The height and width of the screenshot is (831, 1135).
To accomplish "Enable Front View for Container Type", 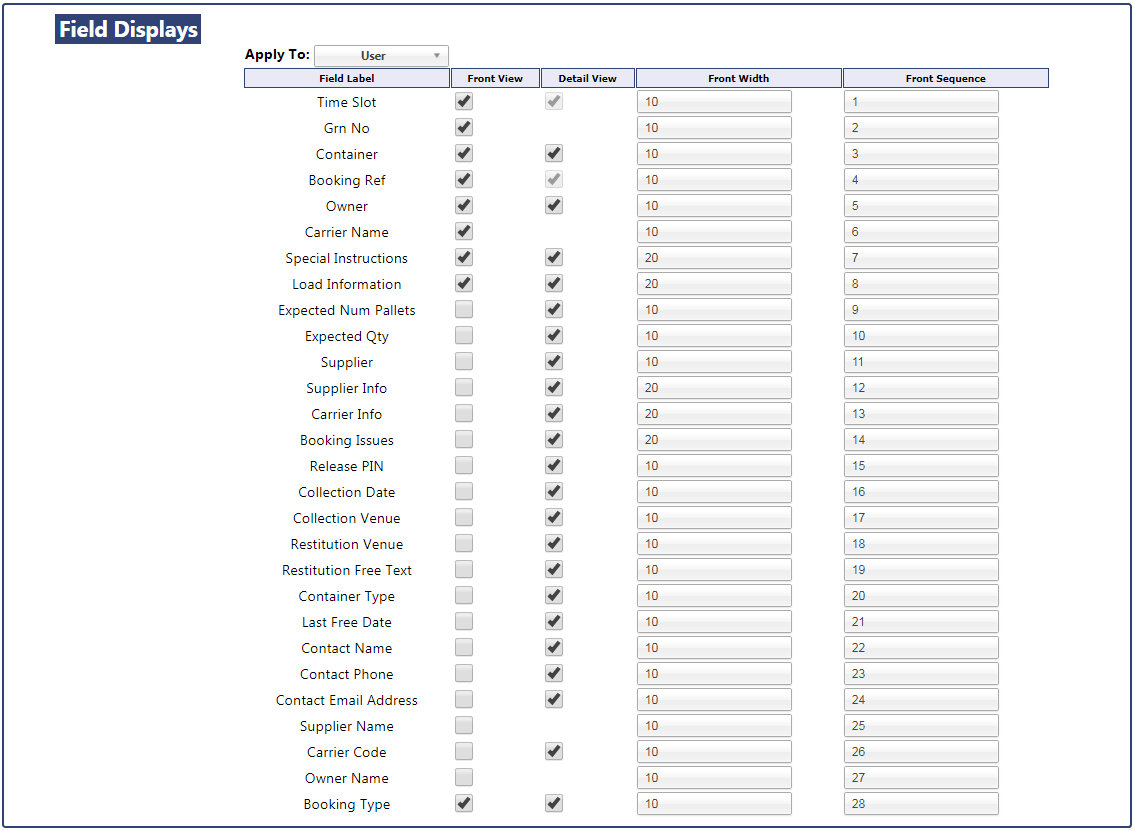I will pyautogui.click(x=464, y=596).
